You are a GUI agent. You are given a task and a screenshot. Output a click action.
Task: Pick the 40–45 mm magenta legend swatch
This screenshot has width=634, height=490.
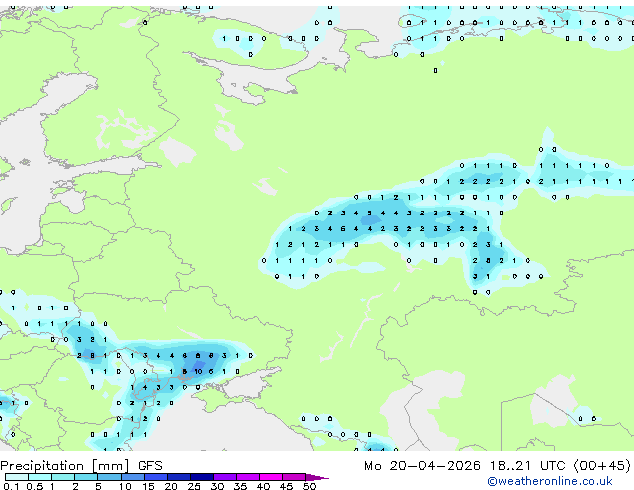(271, 477)
